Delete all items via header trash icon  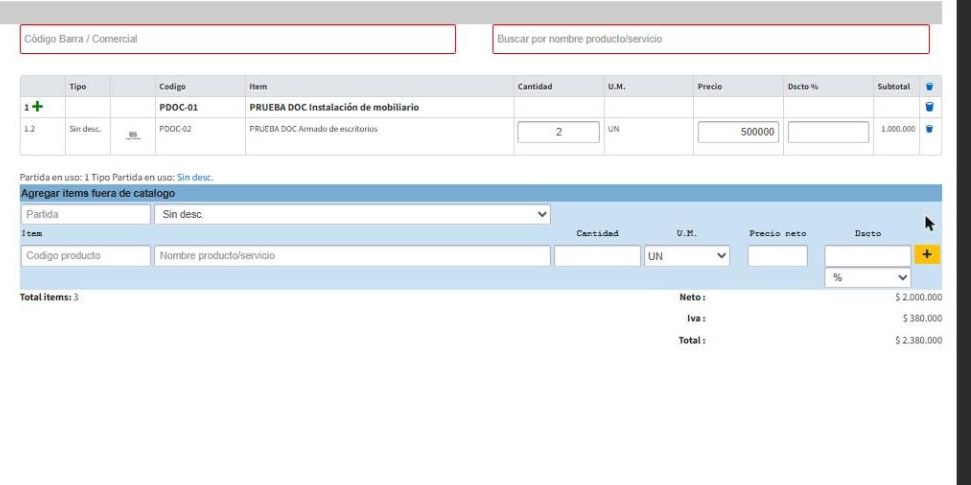[x=929, y=87]
